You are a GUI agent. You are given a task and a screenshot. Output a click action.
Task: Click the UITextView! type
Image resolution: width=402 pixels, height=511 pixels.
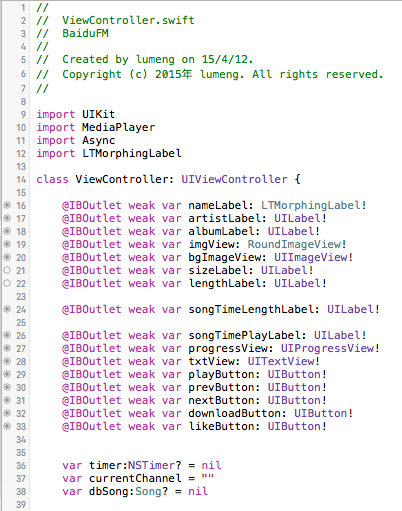(x=284, y=361)
